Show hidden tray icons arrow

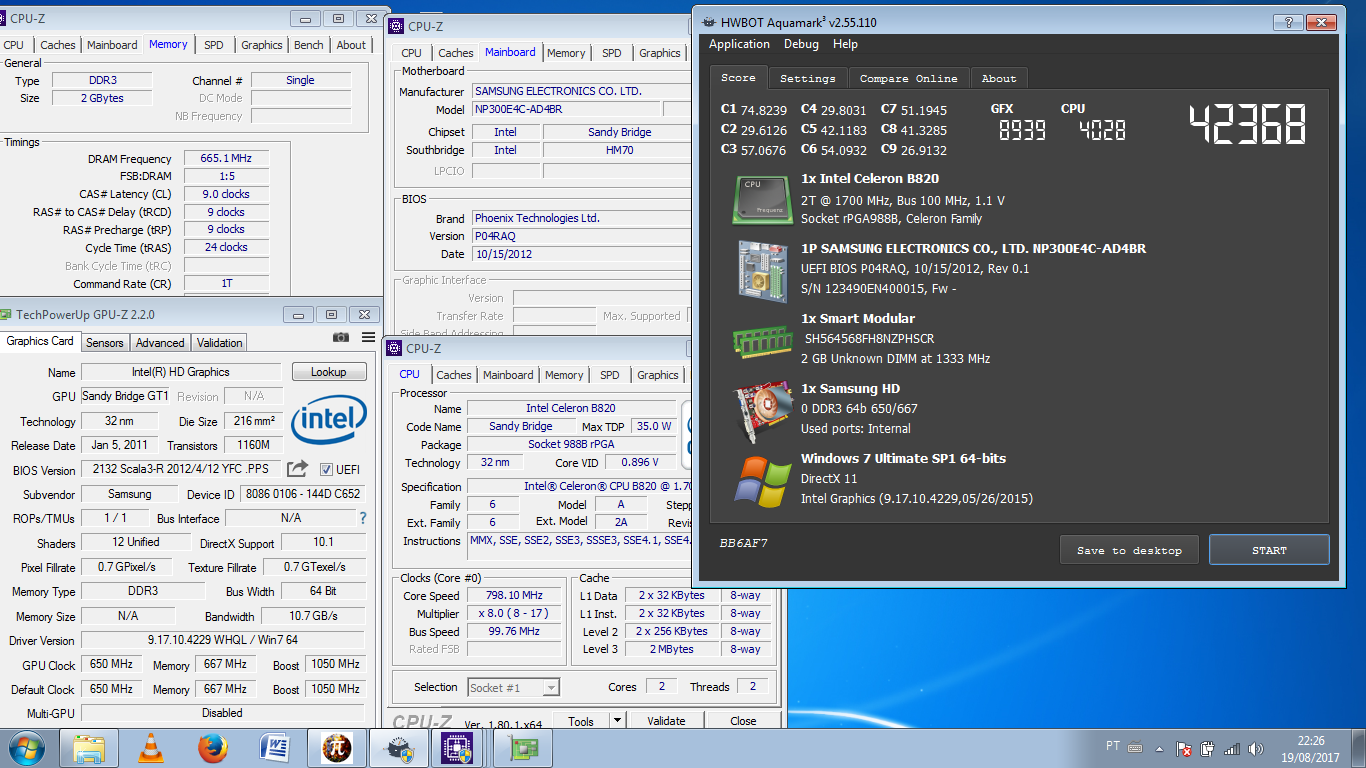[x=1160, y=748]
